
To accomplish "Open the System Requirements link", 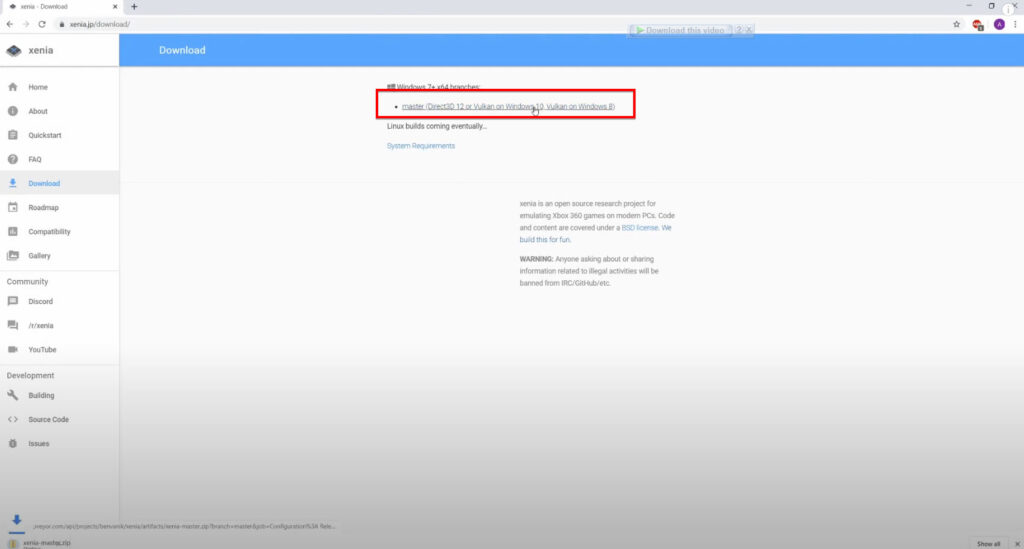I will (420, 146).
